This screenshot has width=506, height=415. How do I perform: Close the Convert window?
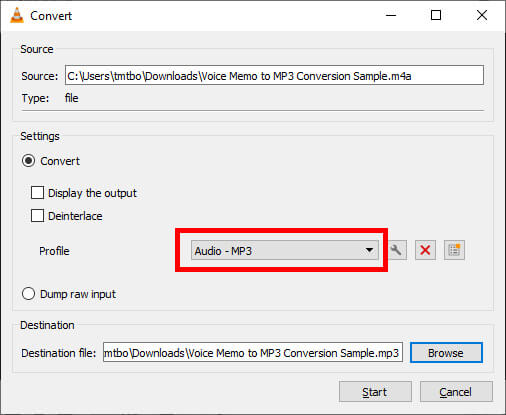point(482,15)
